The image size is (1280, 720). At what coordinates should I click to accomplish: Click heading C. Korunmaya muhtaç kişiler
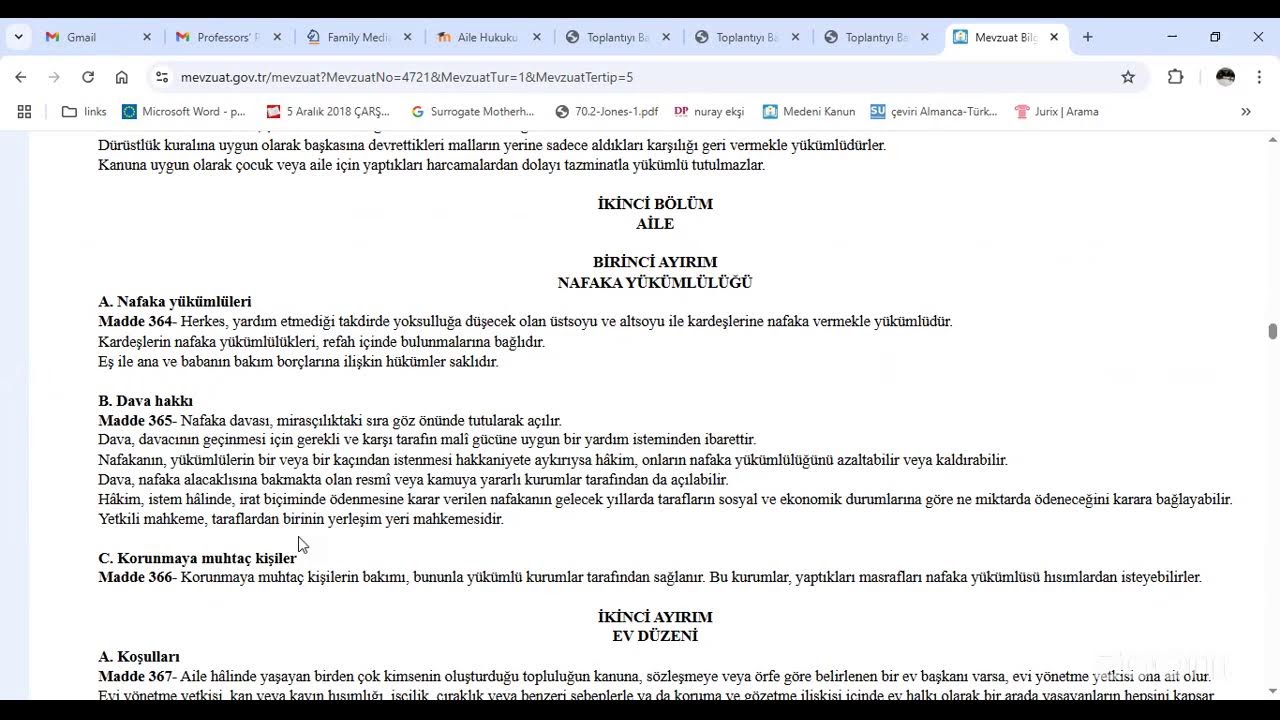point(197,558)
